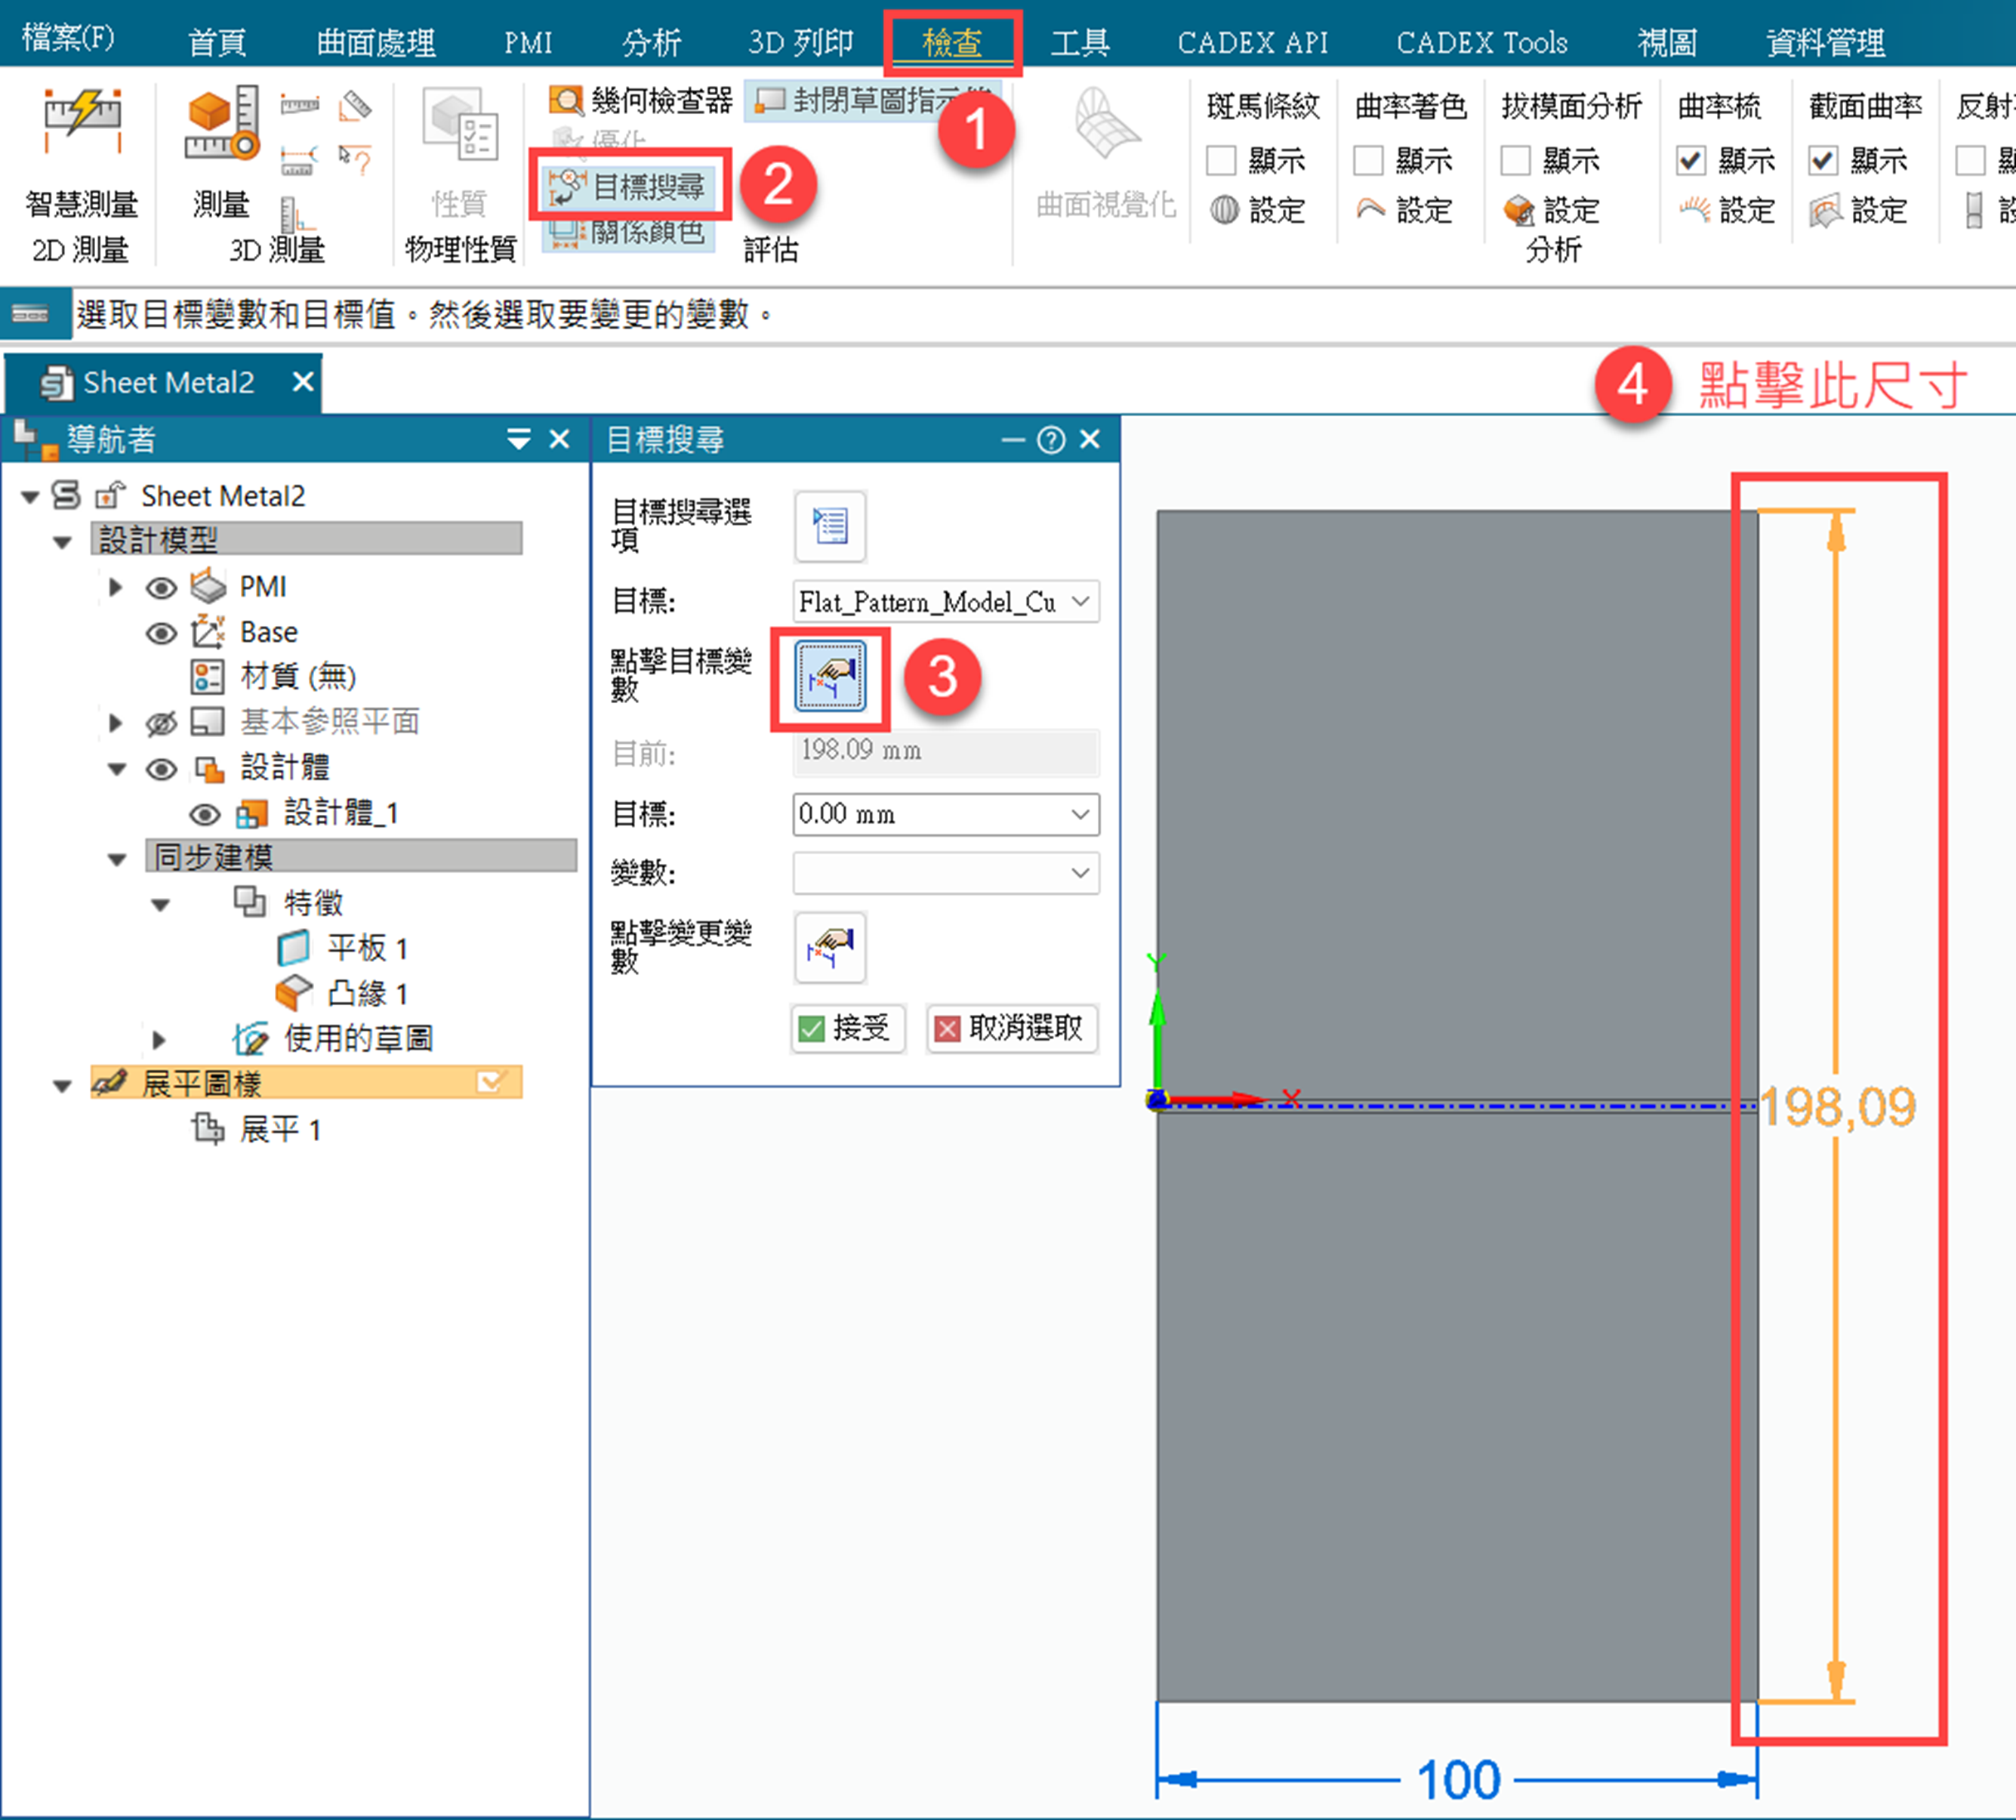Expand the 使用的草圖 tree node

tap(158, 1039)
